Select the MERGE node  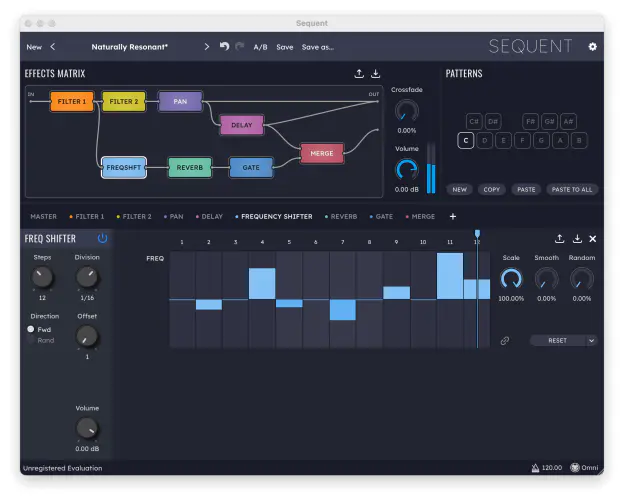pos(322,153)
